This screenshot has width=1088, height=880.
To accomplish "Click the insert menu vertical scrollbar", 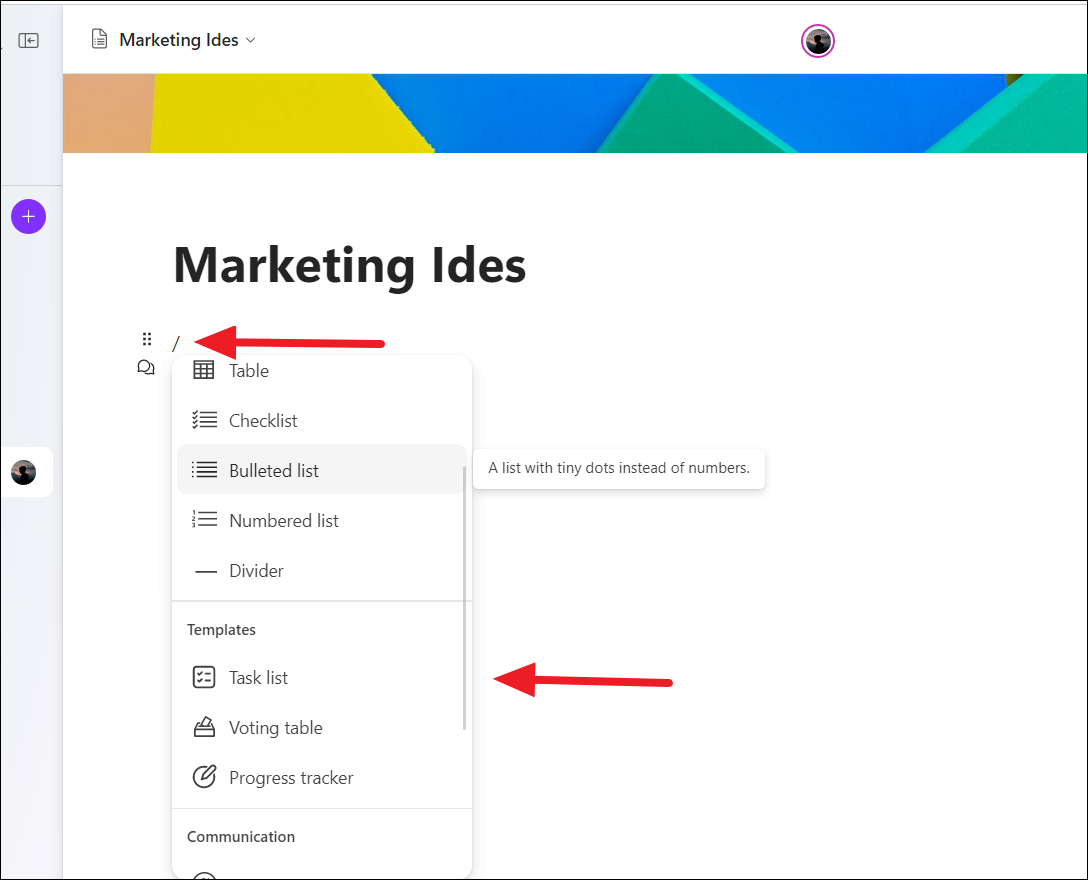I will (464, 597).
